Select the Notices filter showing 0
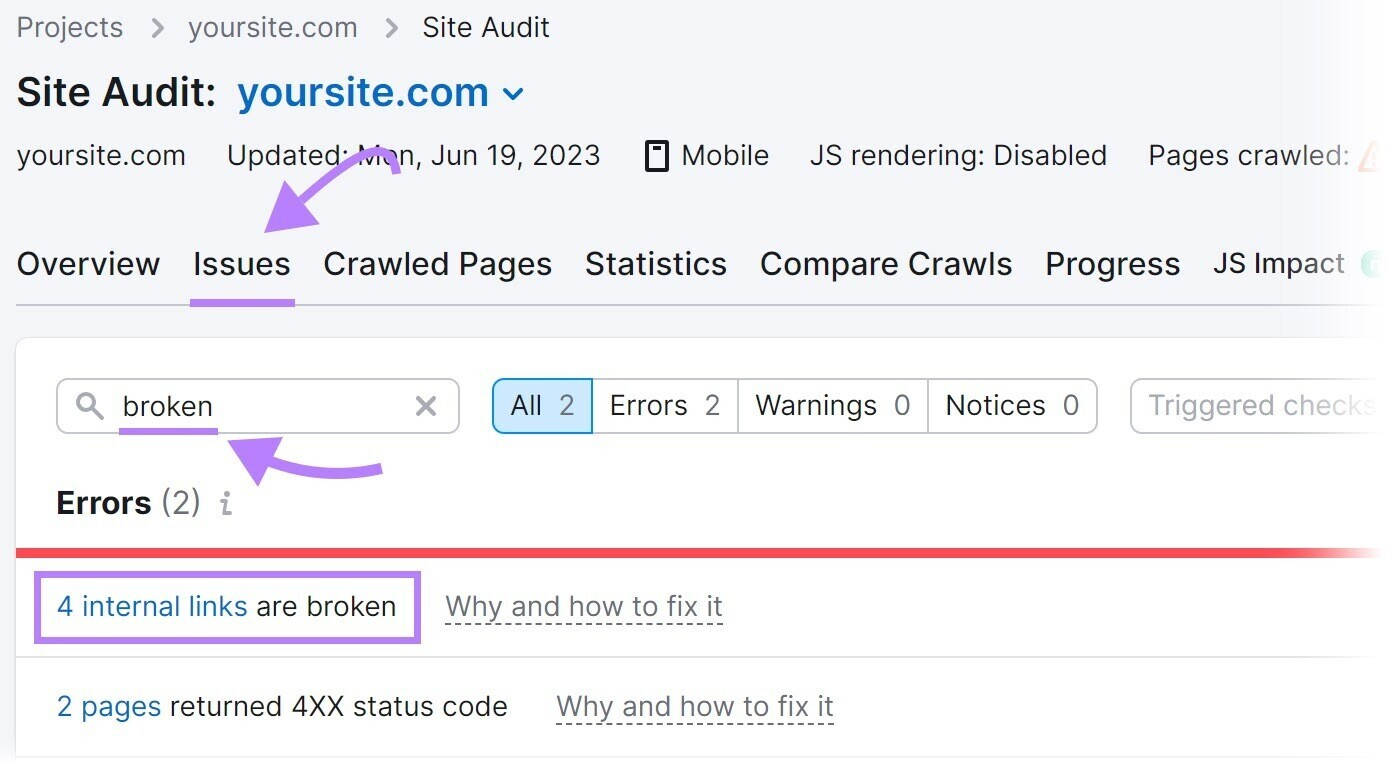 point(1012,405)
